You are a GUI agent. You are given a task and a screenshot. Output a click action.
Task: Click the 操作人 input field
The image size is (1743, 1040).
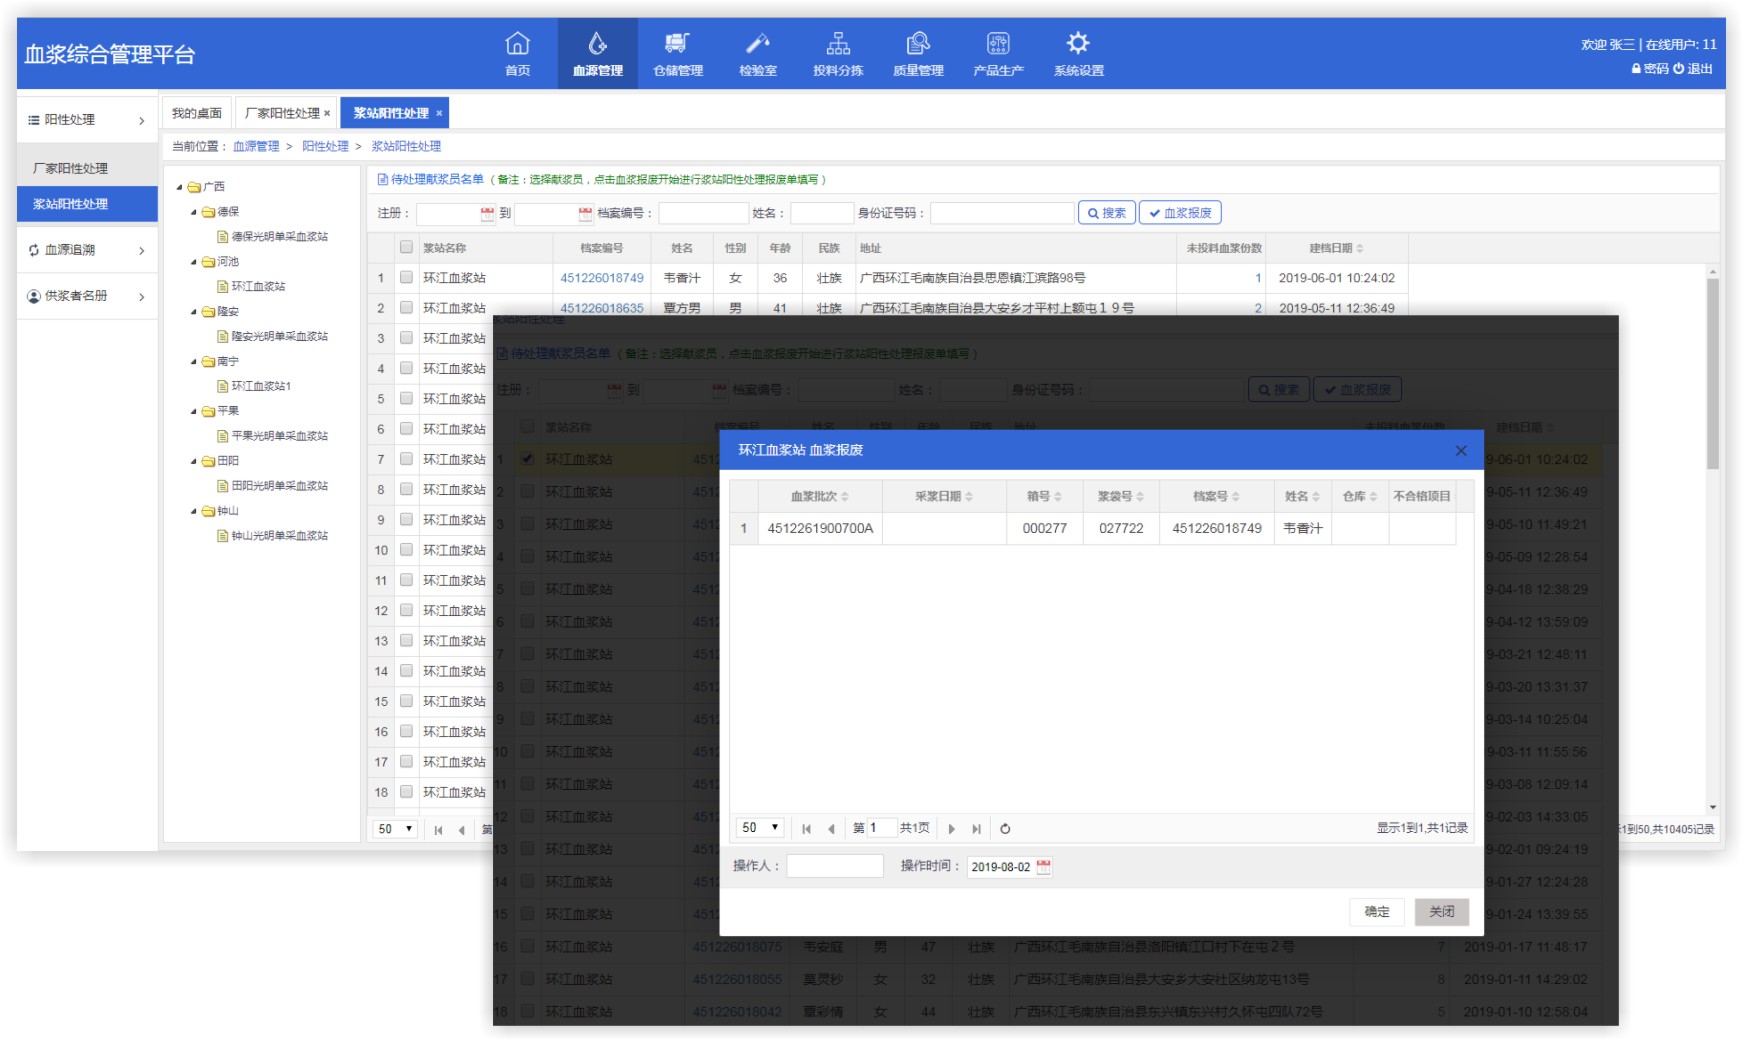835,866
